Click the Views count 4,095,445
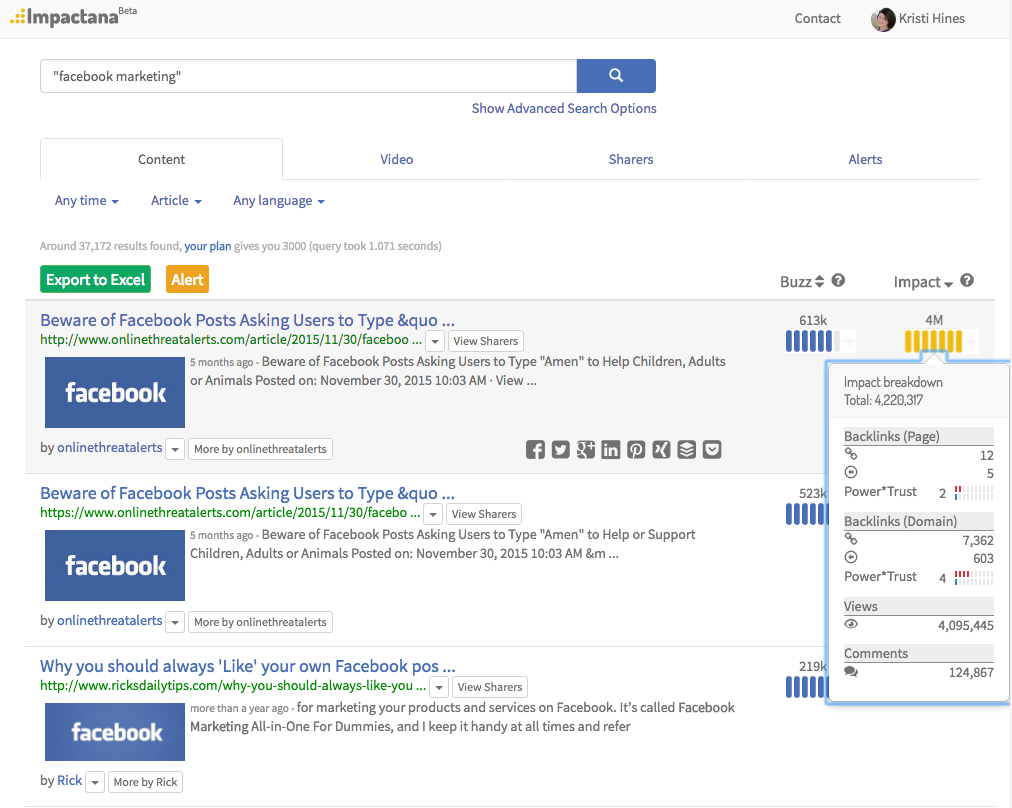Screen dimensions: 1012x808 (966, 625)
